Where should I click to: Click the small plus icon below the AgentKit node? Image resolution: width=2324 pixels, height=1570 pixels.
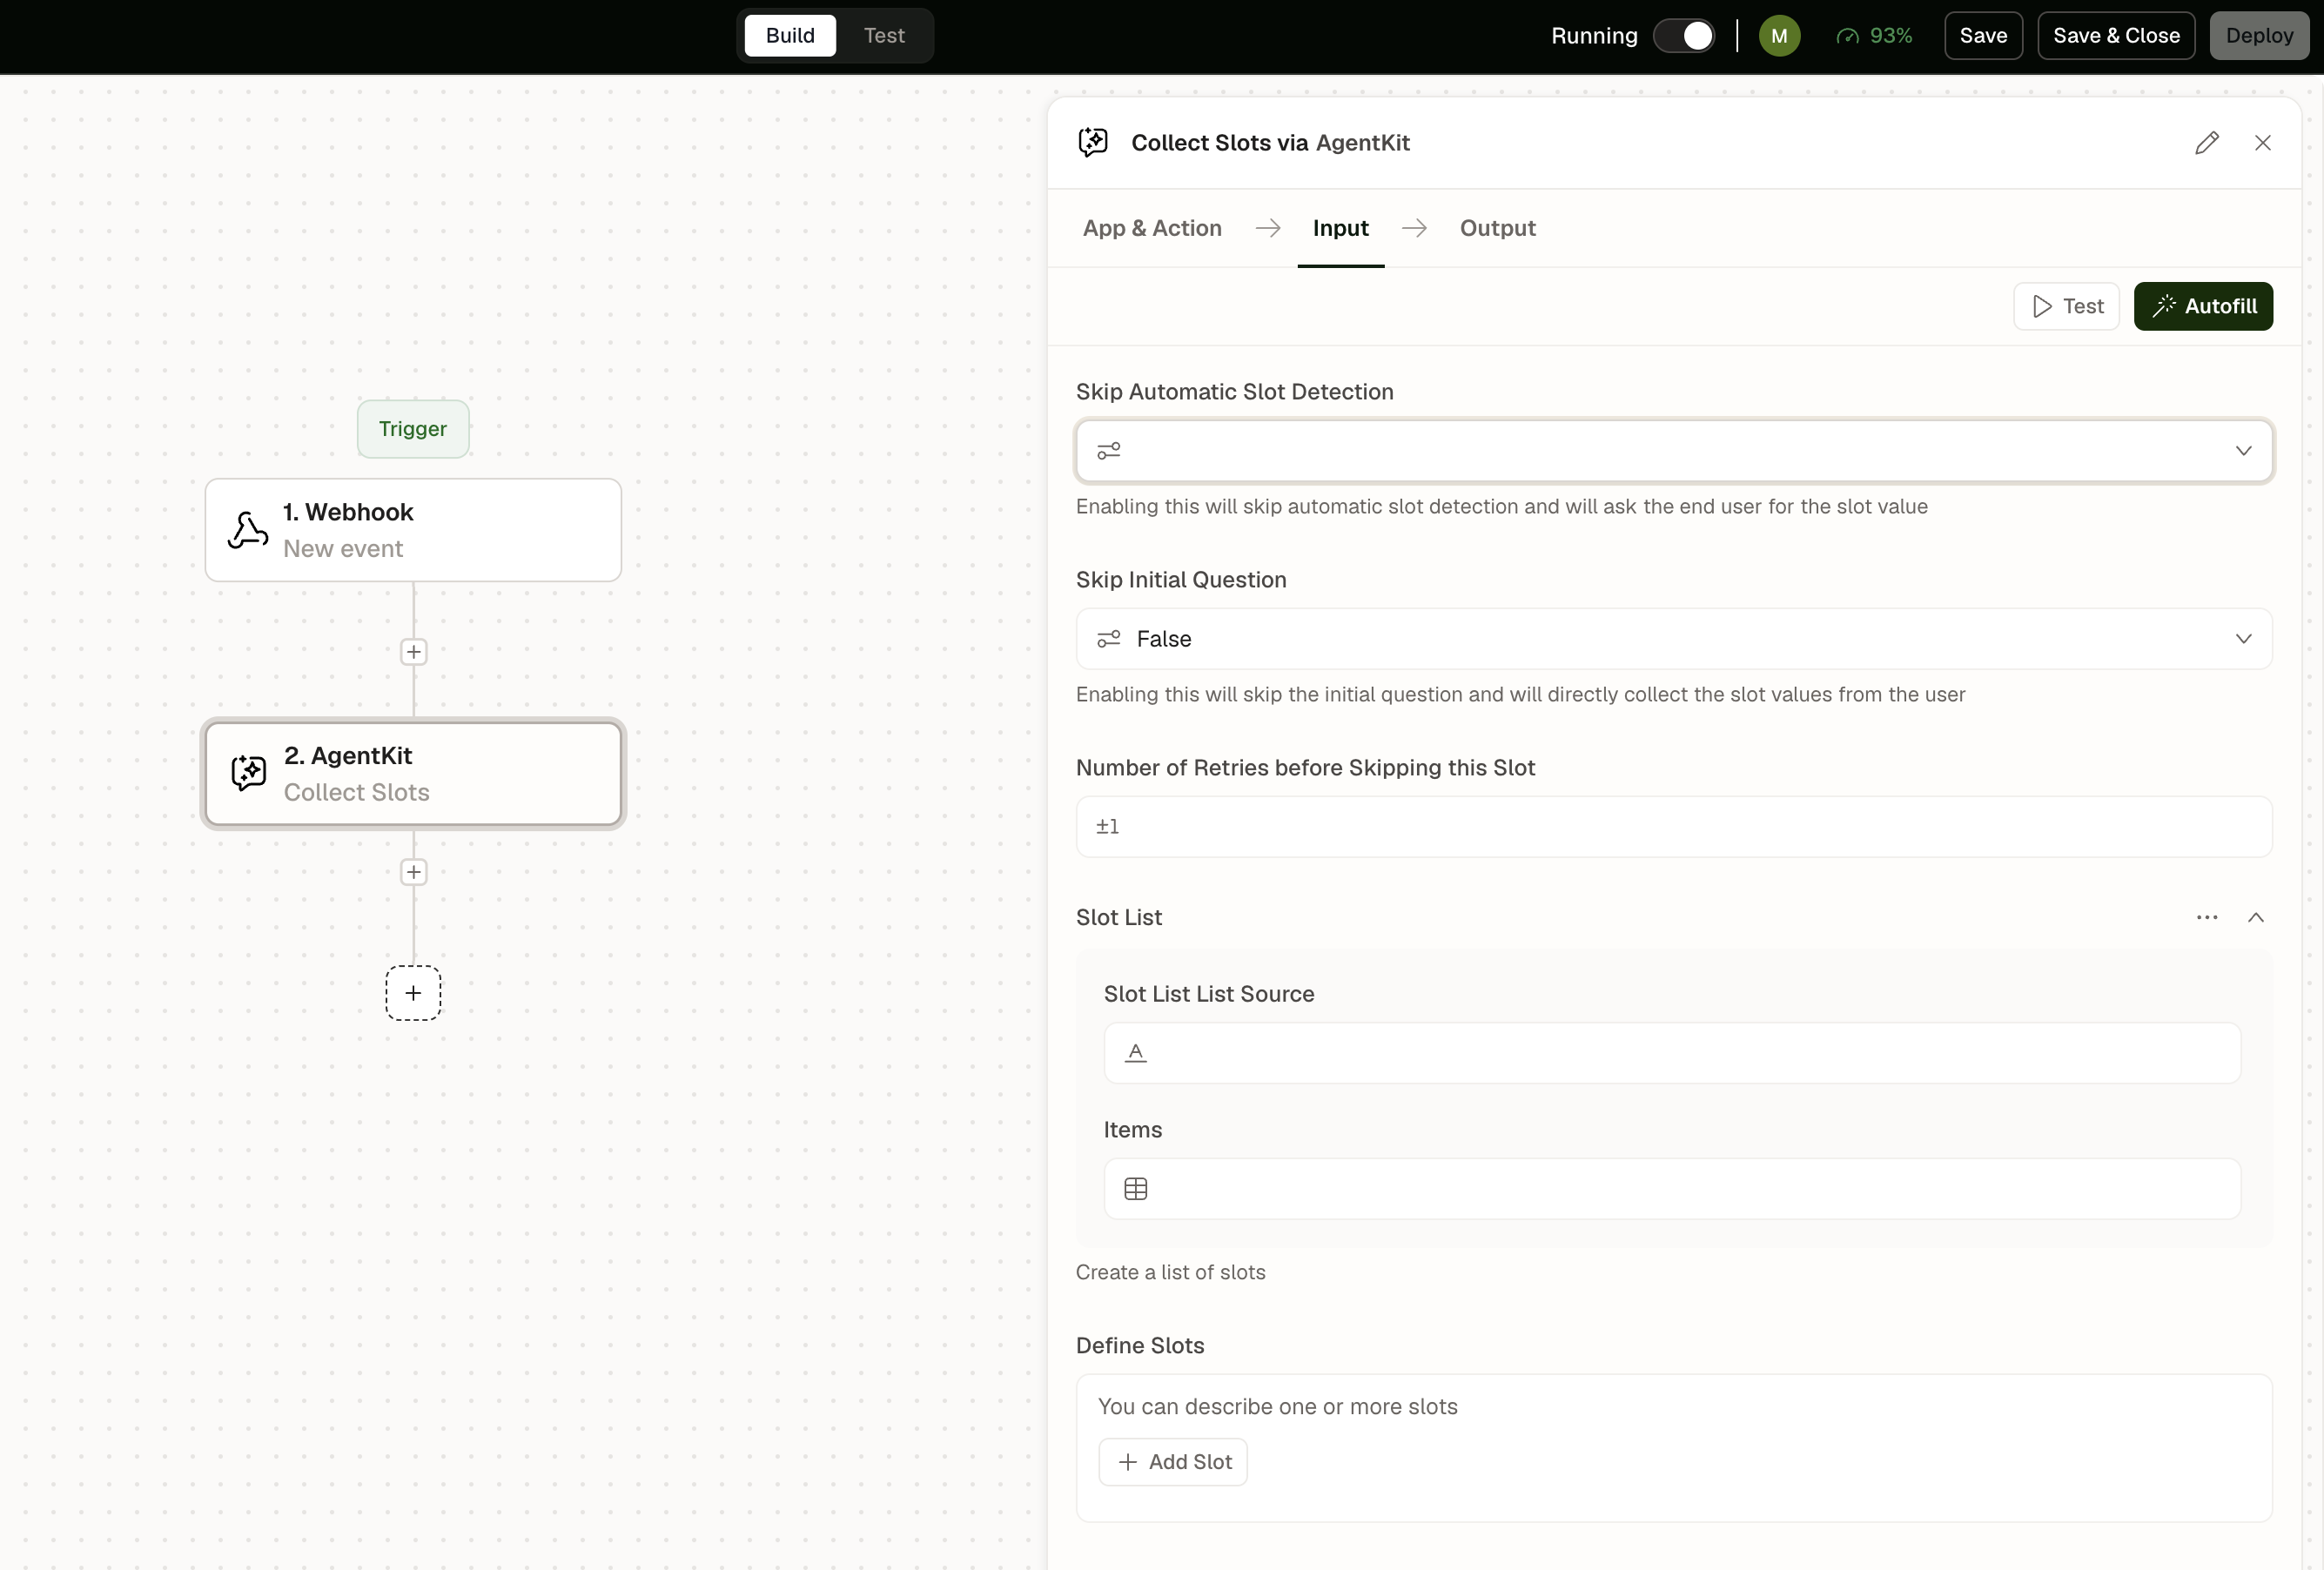pos(413,872)
